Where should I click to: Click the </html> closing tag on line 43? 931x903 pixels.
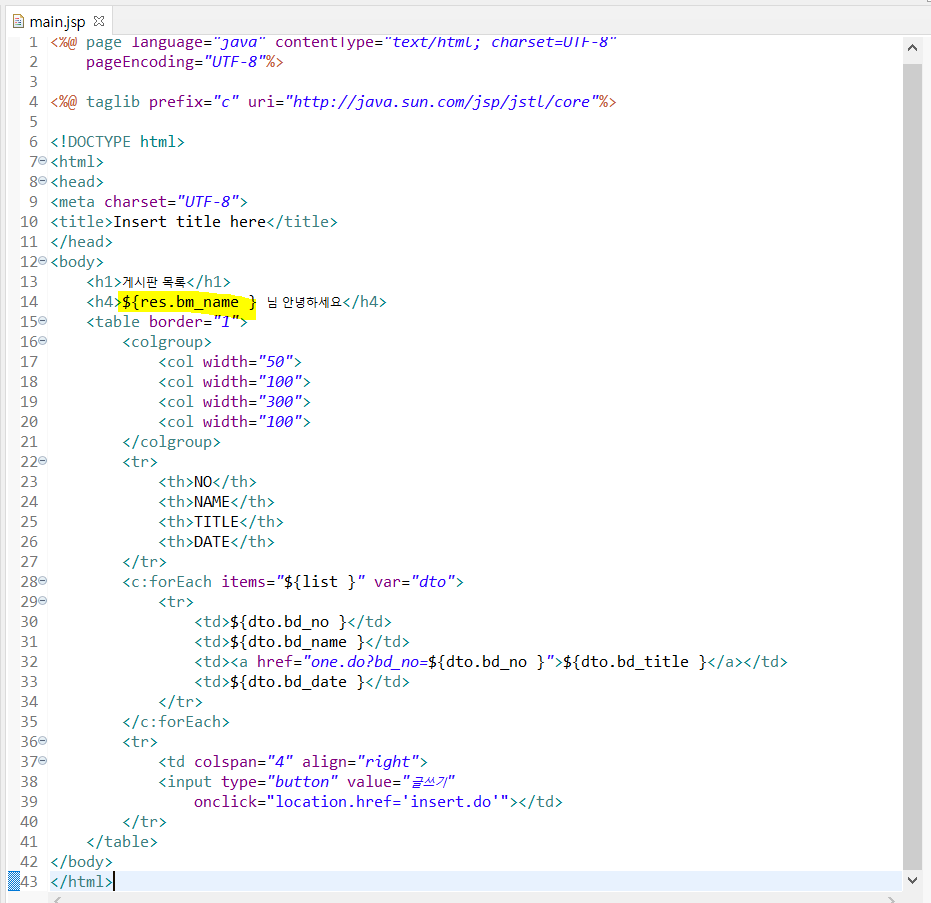(x=81, y=882)
